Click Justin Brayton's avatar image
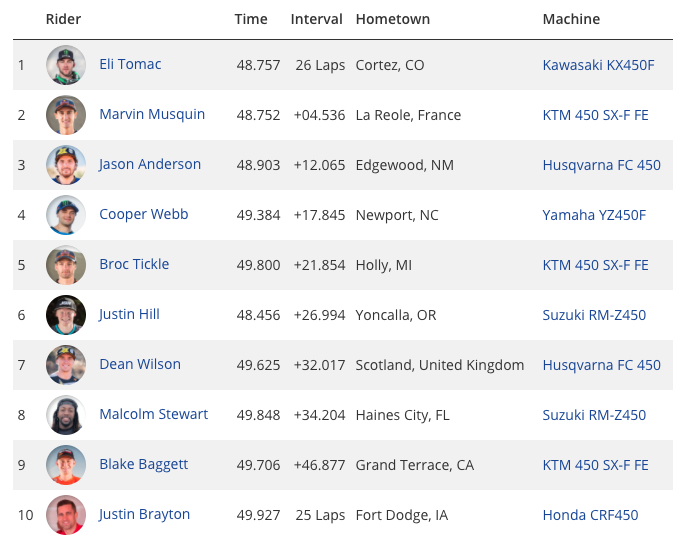687x540 pixels. pos(66,515)
